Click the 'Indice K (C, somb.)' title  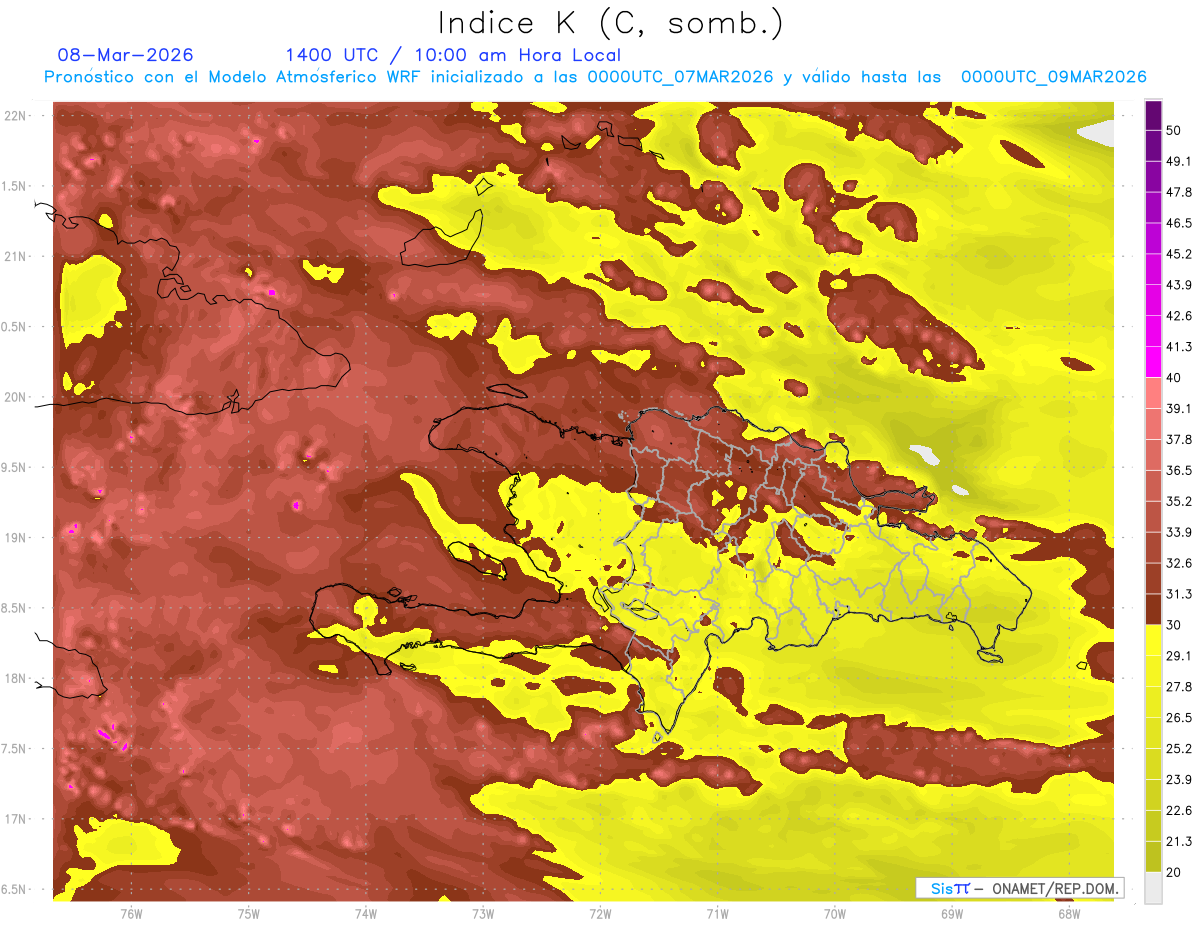(x=611, y=23)
